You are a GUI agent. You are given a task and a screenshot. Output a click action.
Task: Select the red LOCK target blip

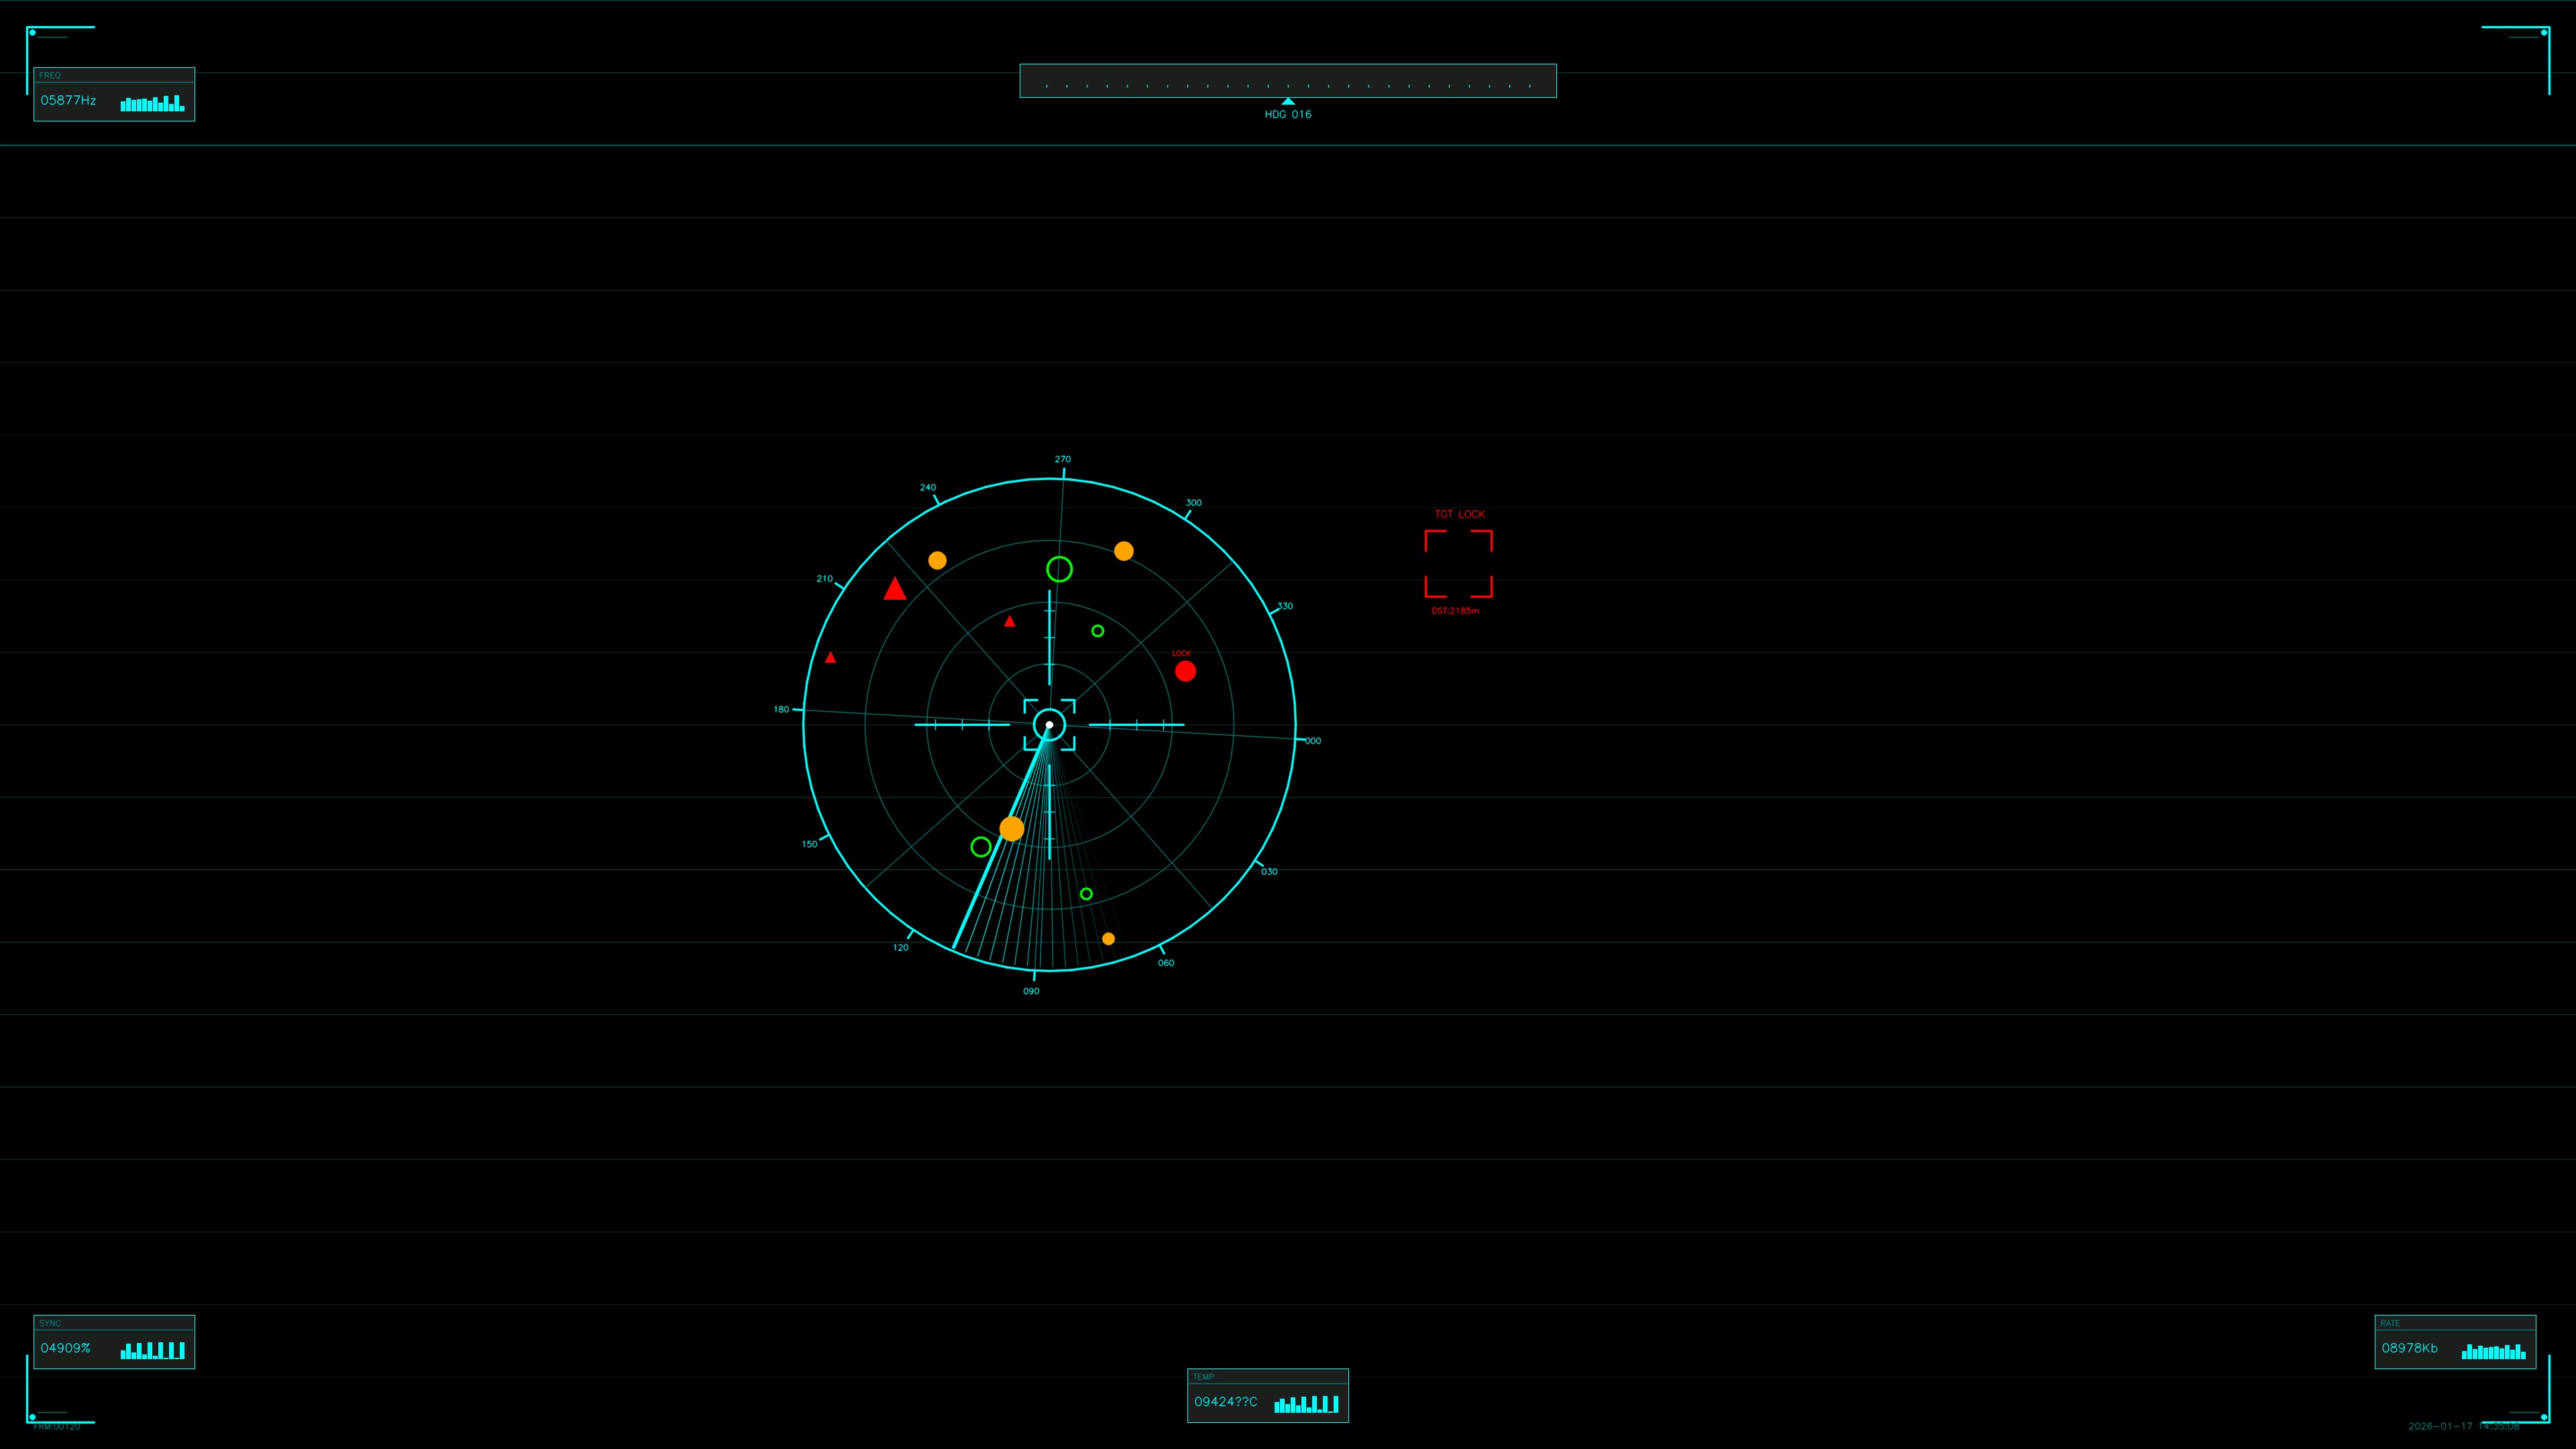(1185, 670)
